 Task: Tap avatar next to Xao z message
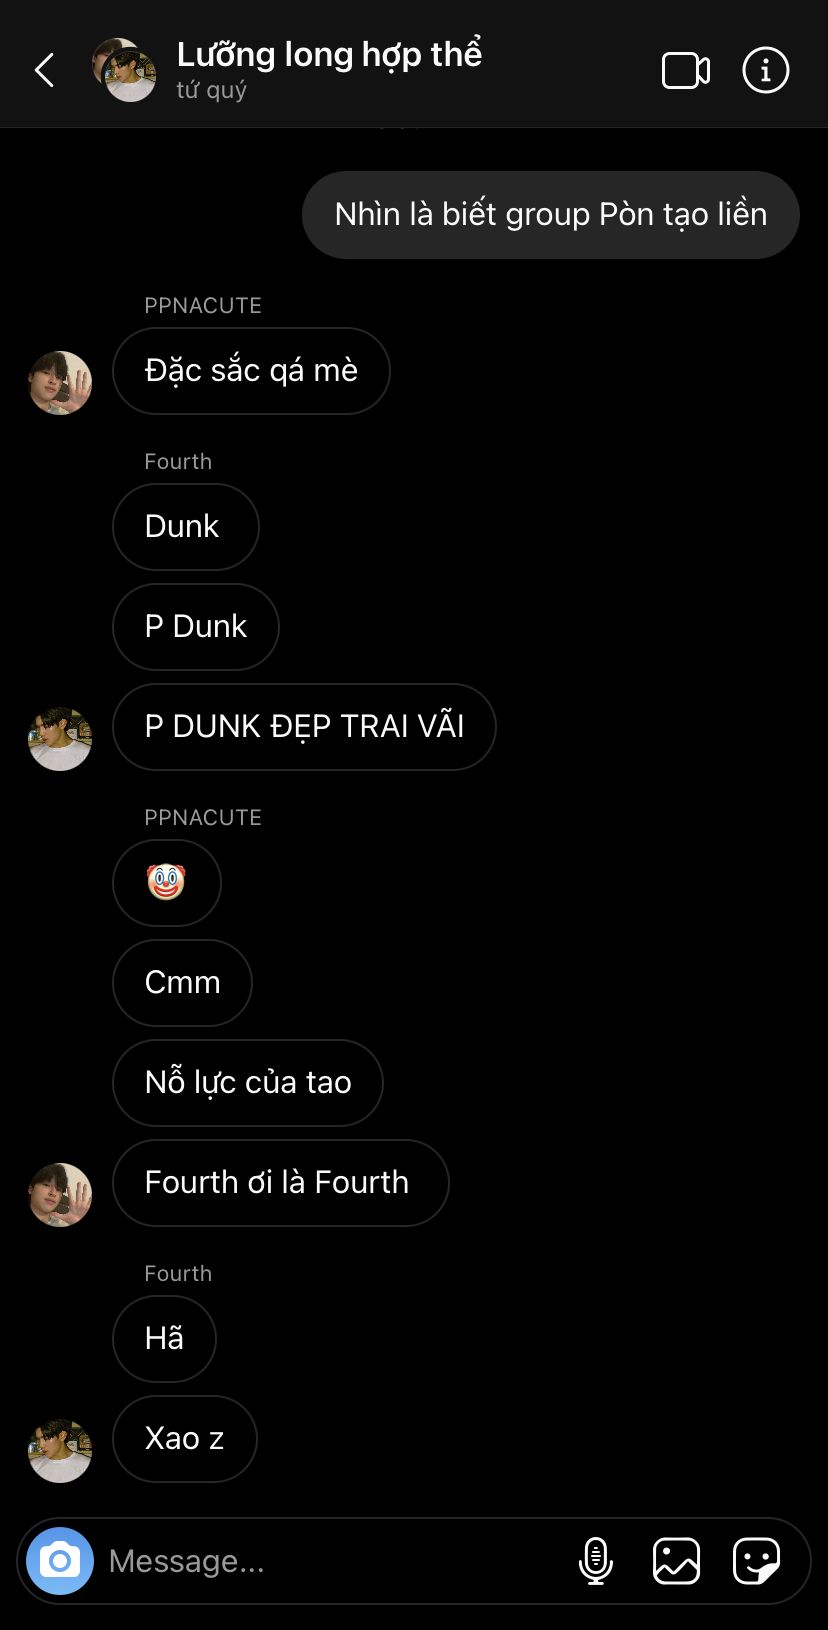pyautogui.click(x=60, y=1450)
